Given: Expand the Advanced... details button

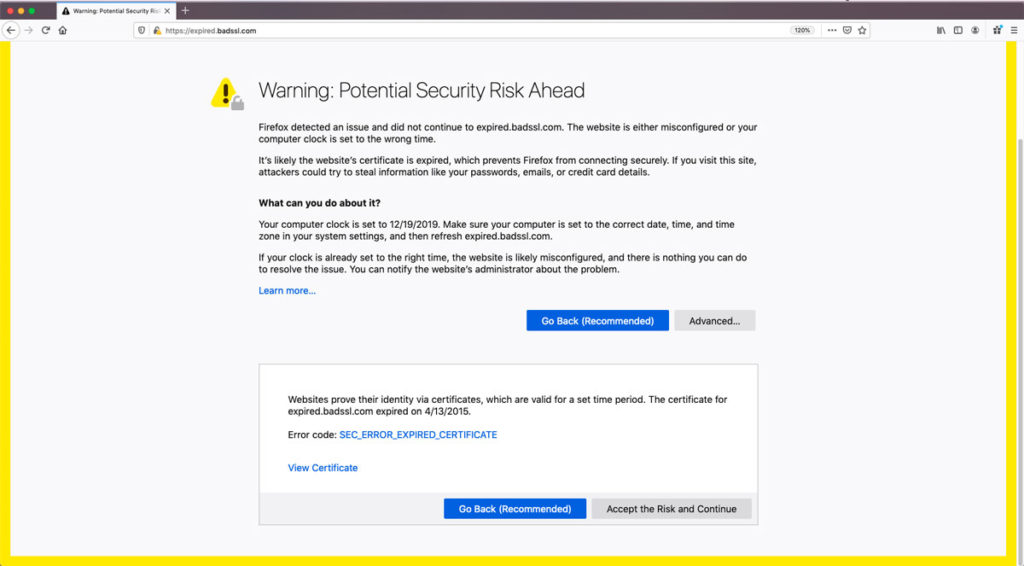Looking at the screenshot, I should [x=714, y=321].
